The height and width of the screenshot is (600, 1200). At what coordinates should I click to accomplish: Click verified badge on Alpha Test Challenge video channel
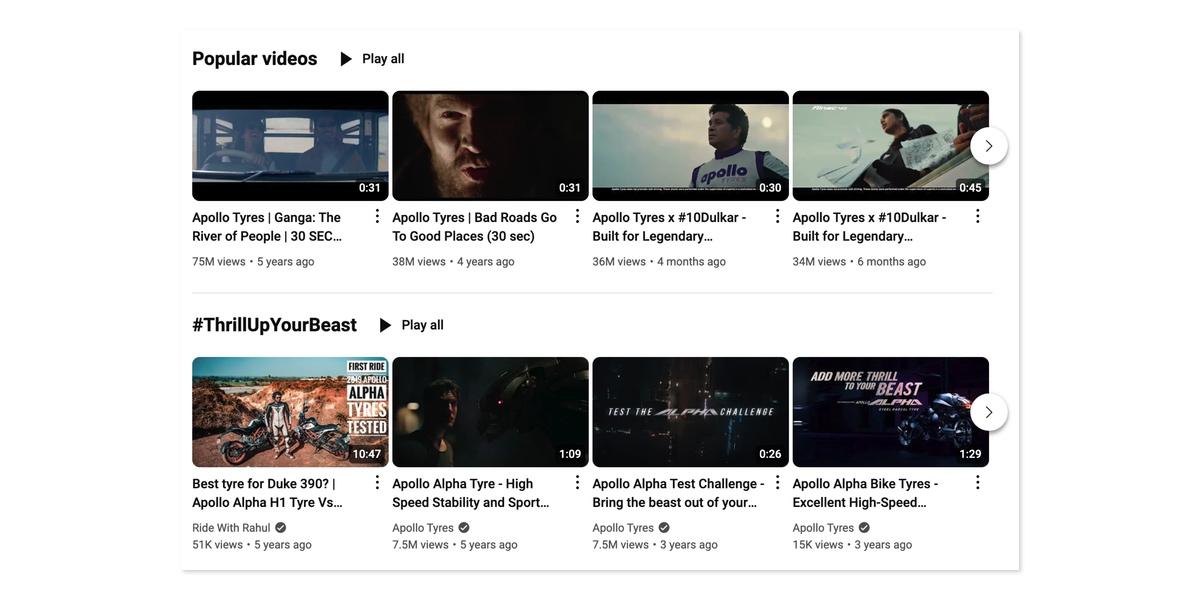(x=664, y=528)
